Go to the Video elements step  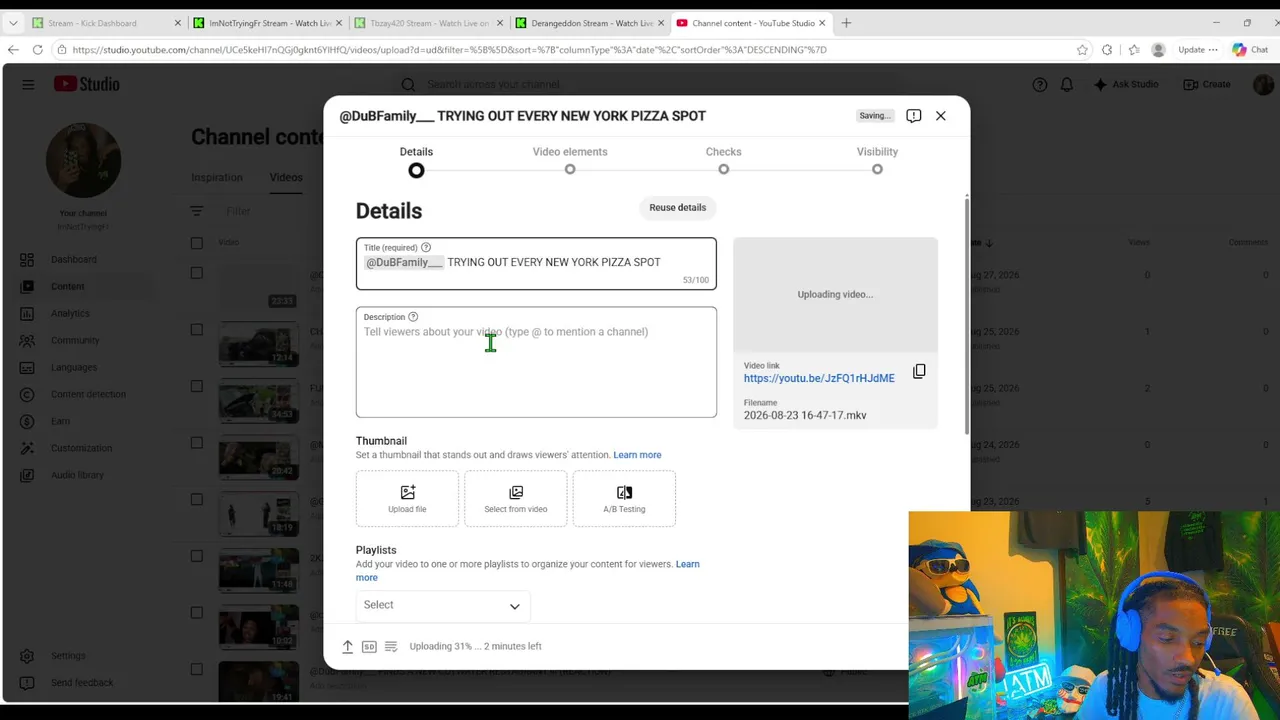(x=570, y=160)
